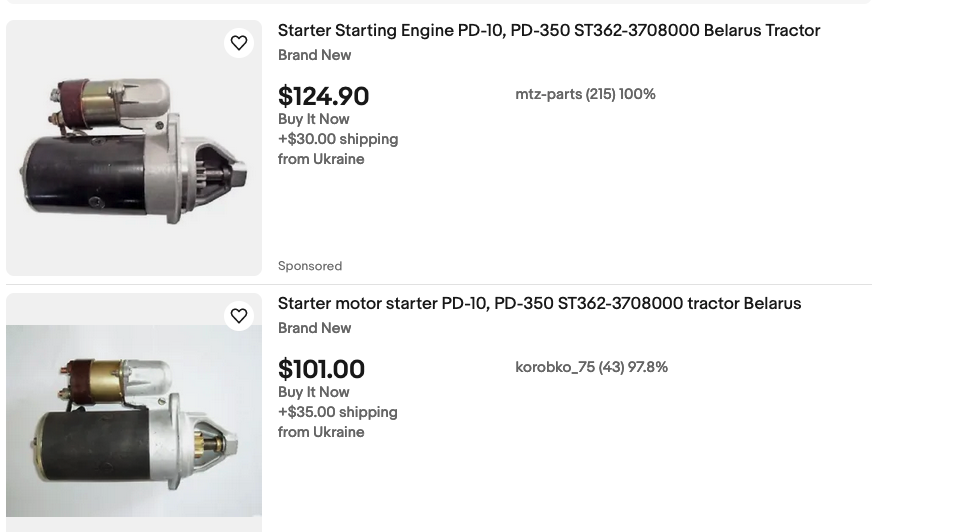Open the mtz-parts starter product image
958x532 pixels.
[134, 148]
